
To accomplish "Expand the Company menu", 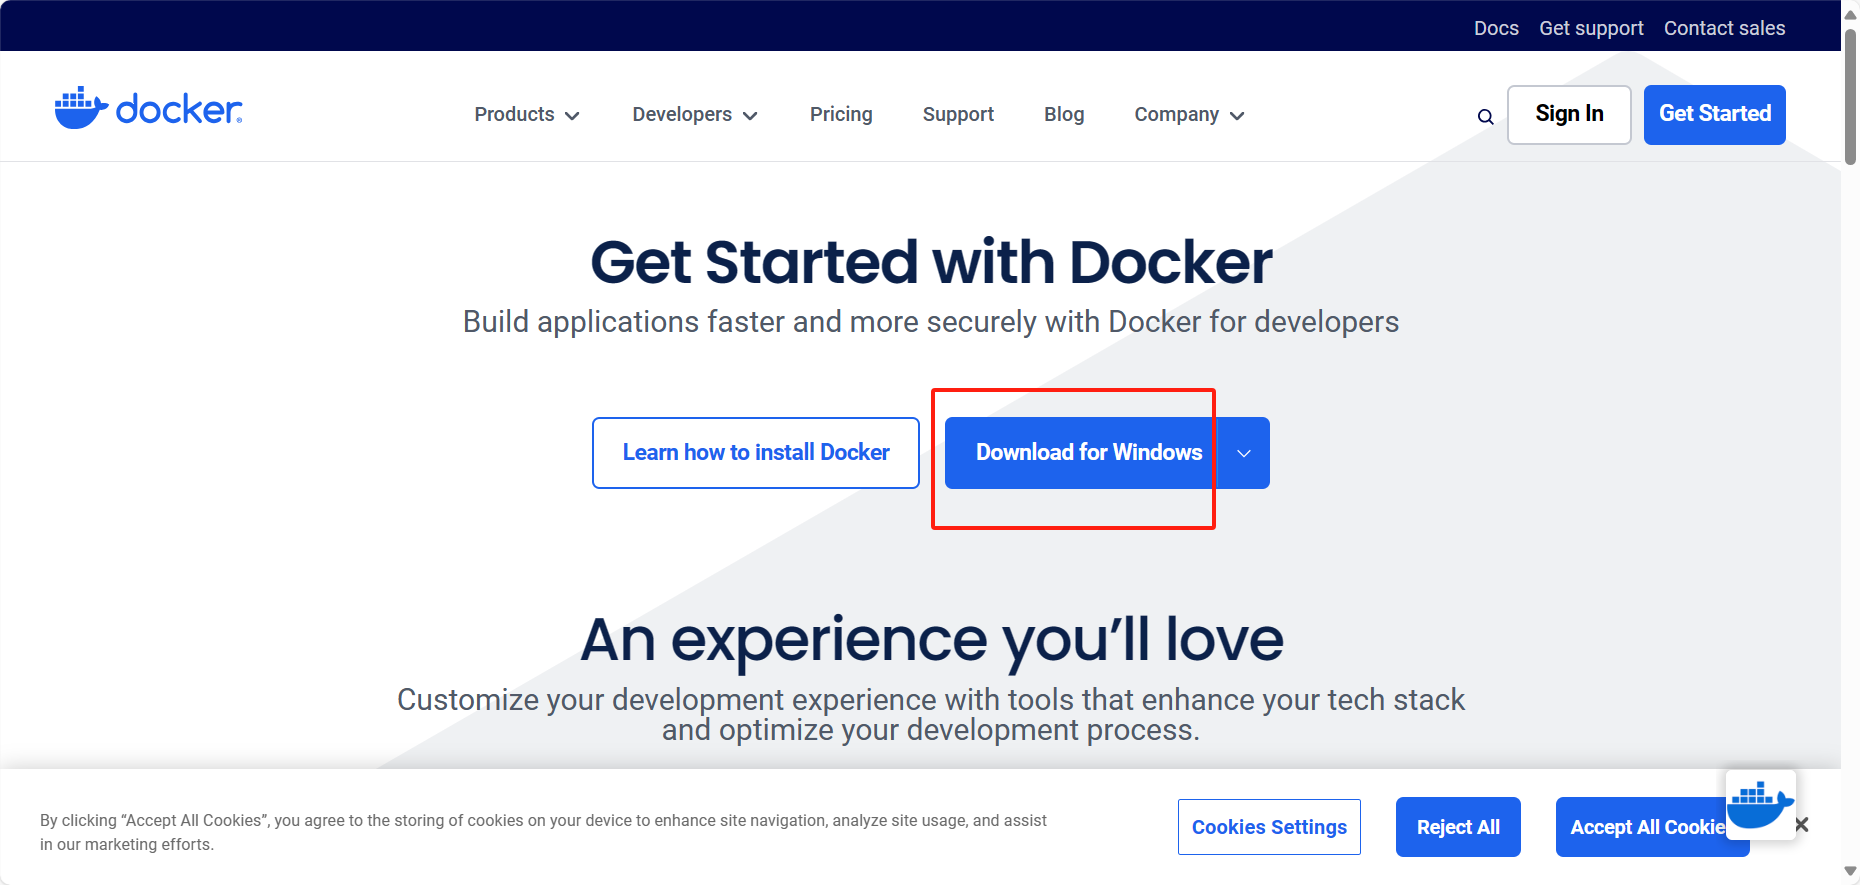I will click(x=1189, y=115).
